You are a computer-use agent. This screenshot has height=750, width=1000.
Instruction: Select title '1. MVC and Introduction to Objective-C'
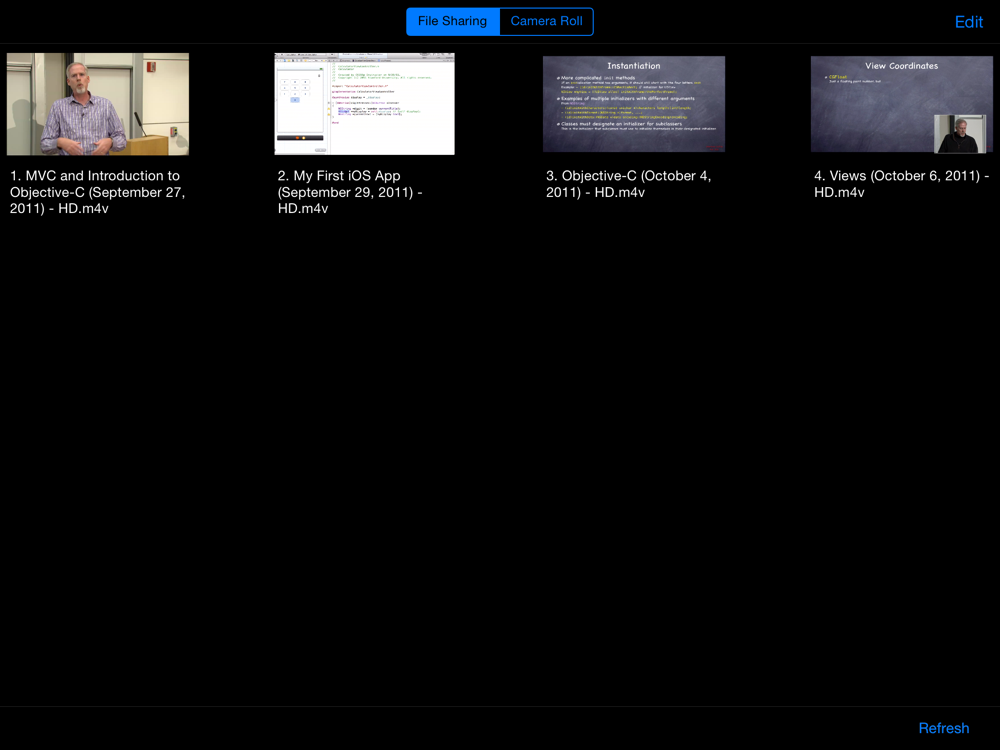pos(98,192)
